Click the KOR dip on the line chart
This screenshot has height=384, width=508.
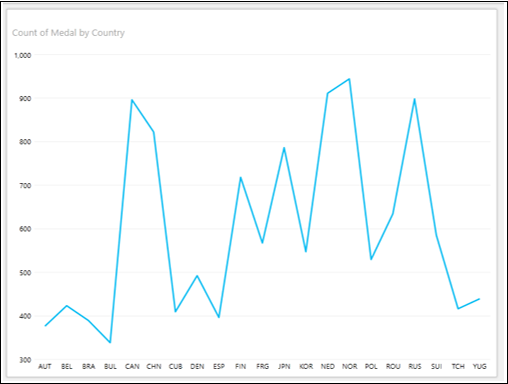pos(306,251)
